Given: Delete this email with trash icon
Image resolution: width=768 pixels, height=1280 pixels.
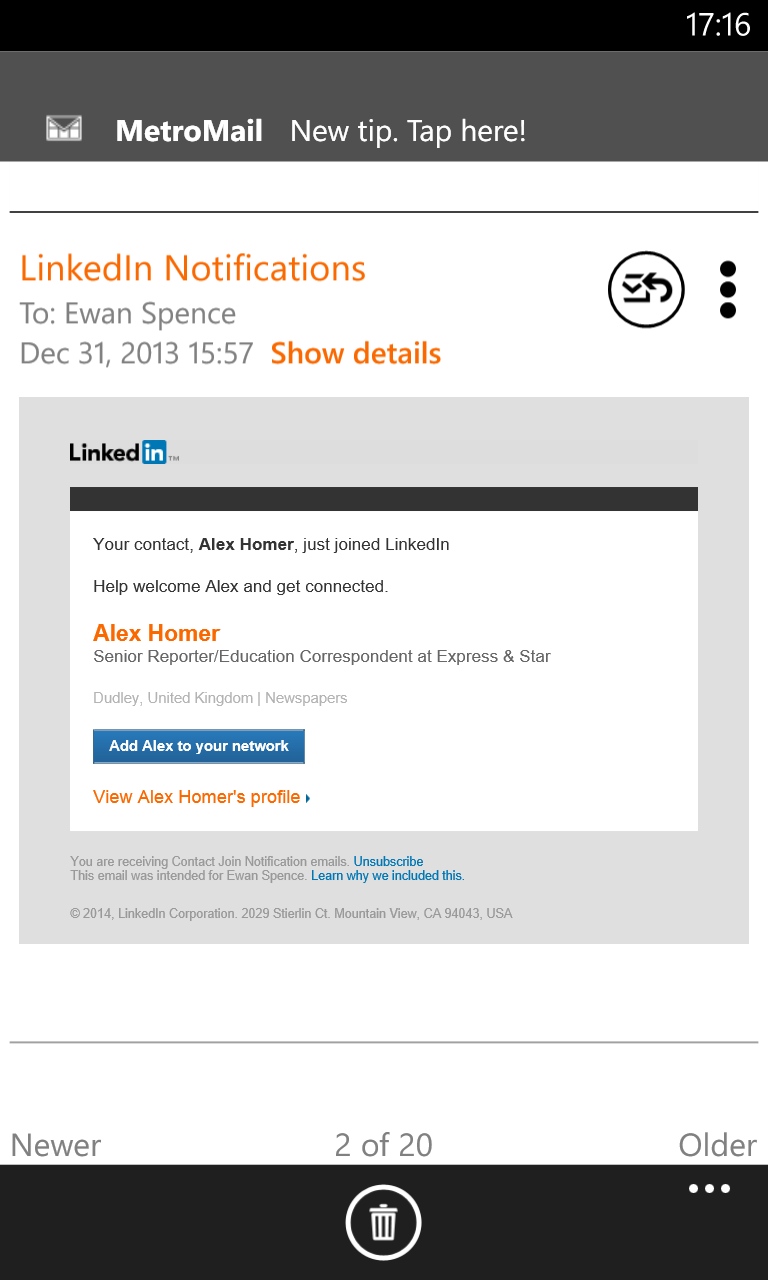Looking at the screenshot, I should click(x=384, y=1222).
